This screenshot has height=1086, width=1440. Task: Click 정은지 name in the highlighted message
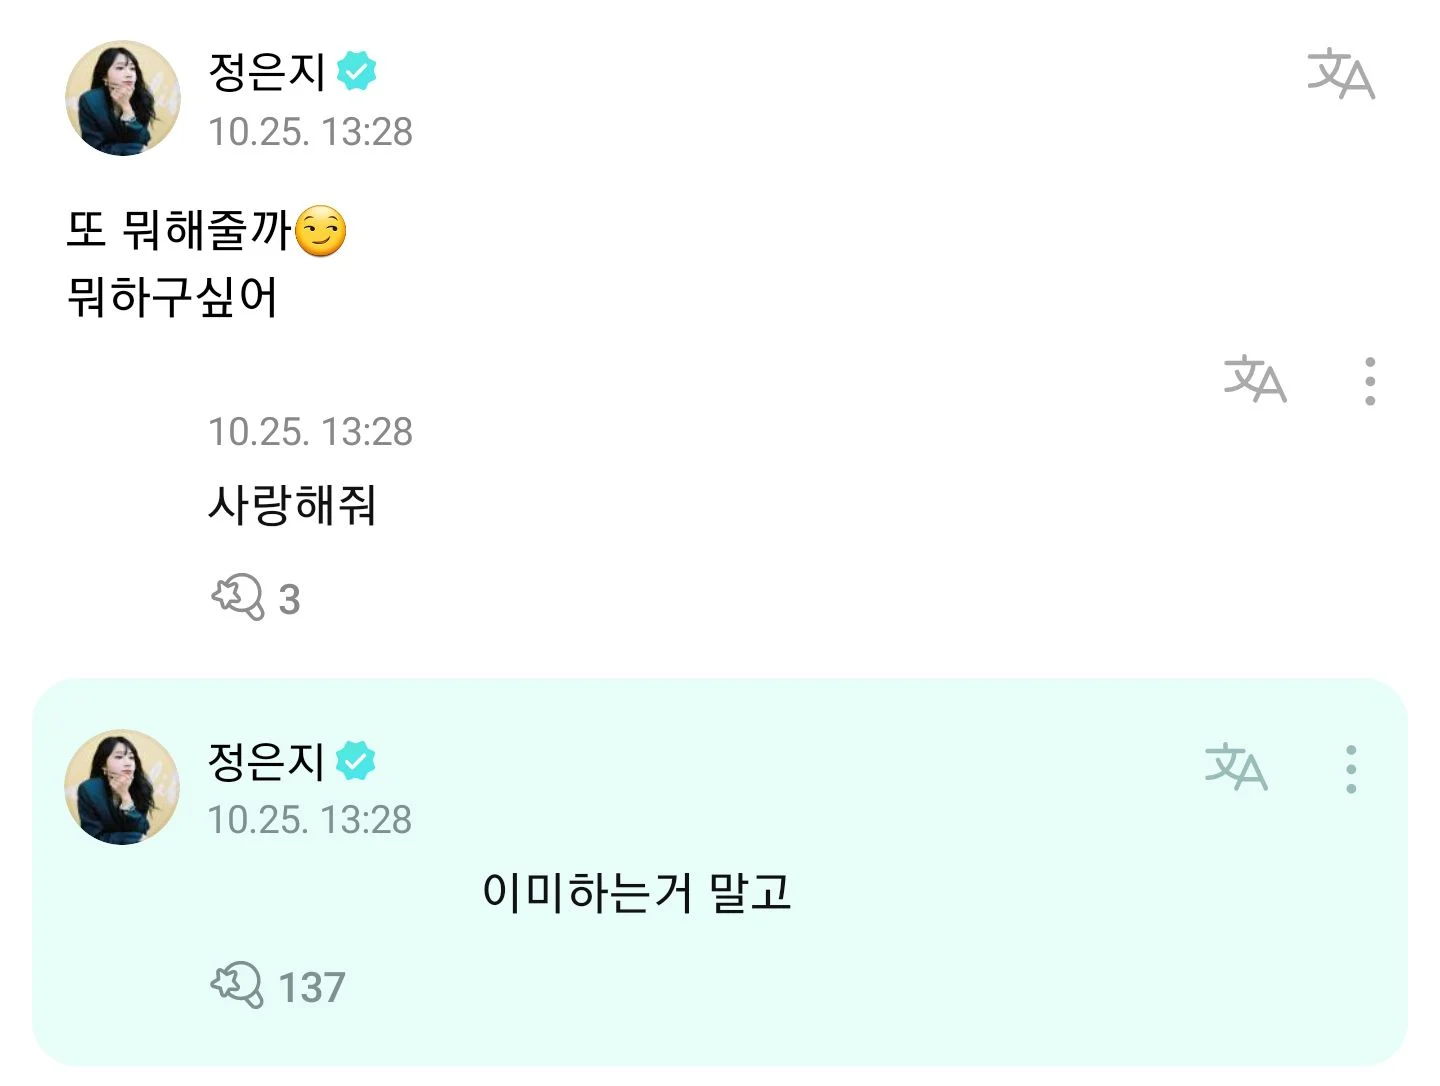[266, 760]
